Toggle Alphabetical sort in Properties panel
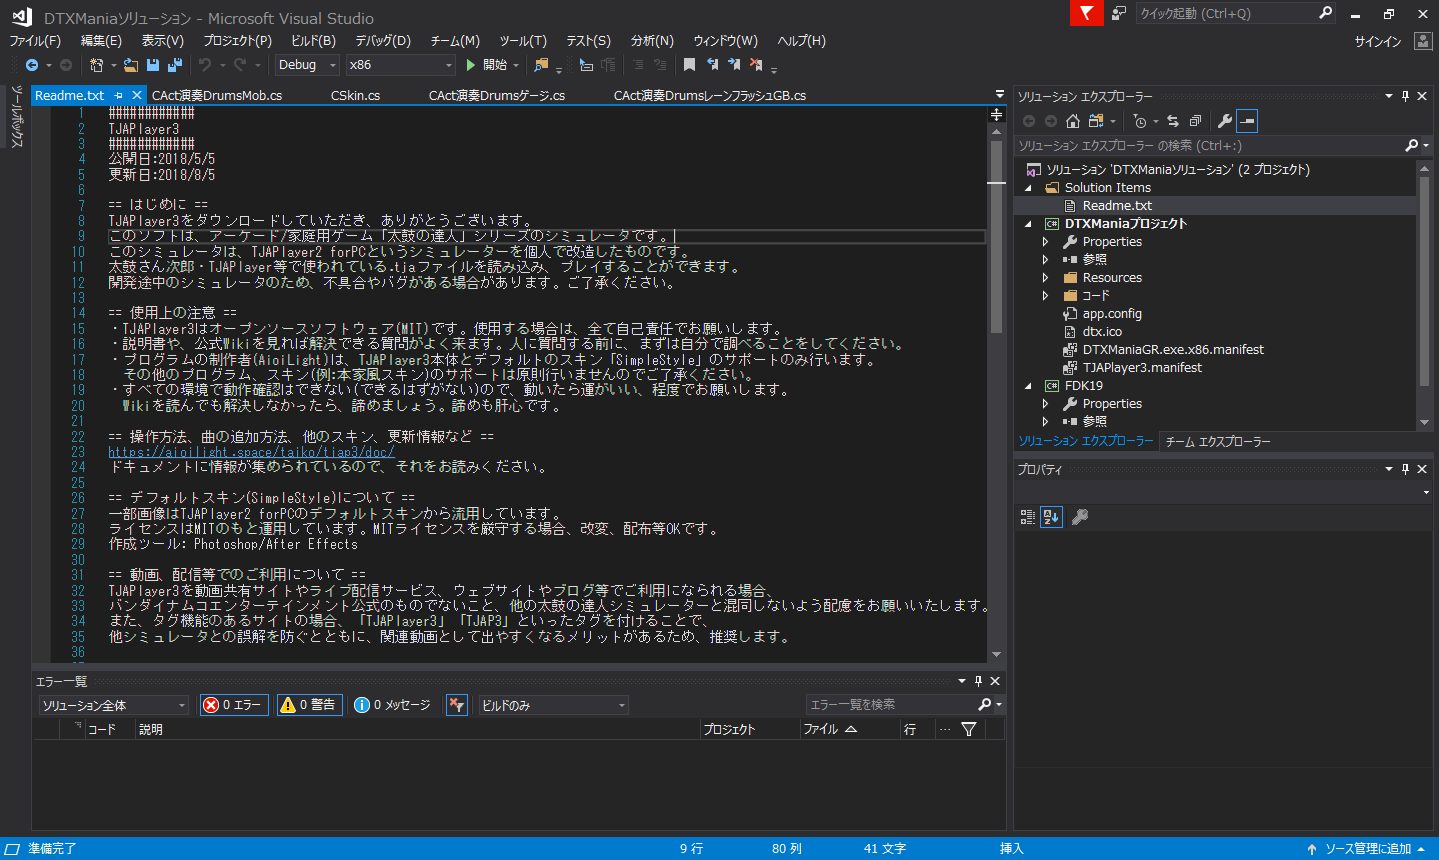1439x860 pixels. (x=1051, y=517)
